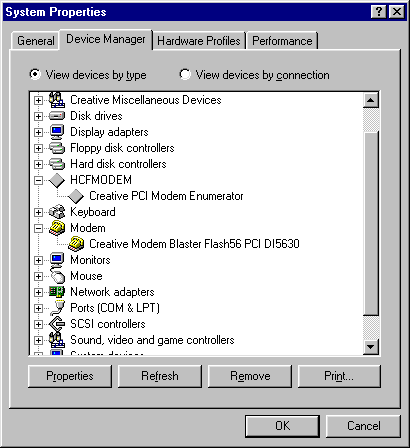Click the device list scroll down arrow
Image resolution: width=410 pixels, height=448 pixels.
click(371, 347)
